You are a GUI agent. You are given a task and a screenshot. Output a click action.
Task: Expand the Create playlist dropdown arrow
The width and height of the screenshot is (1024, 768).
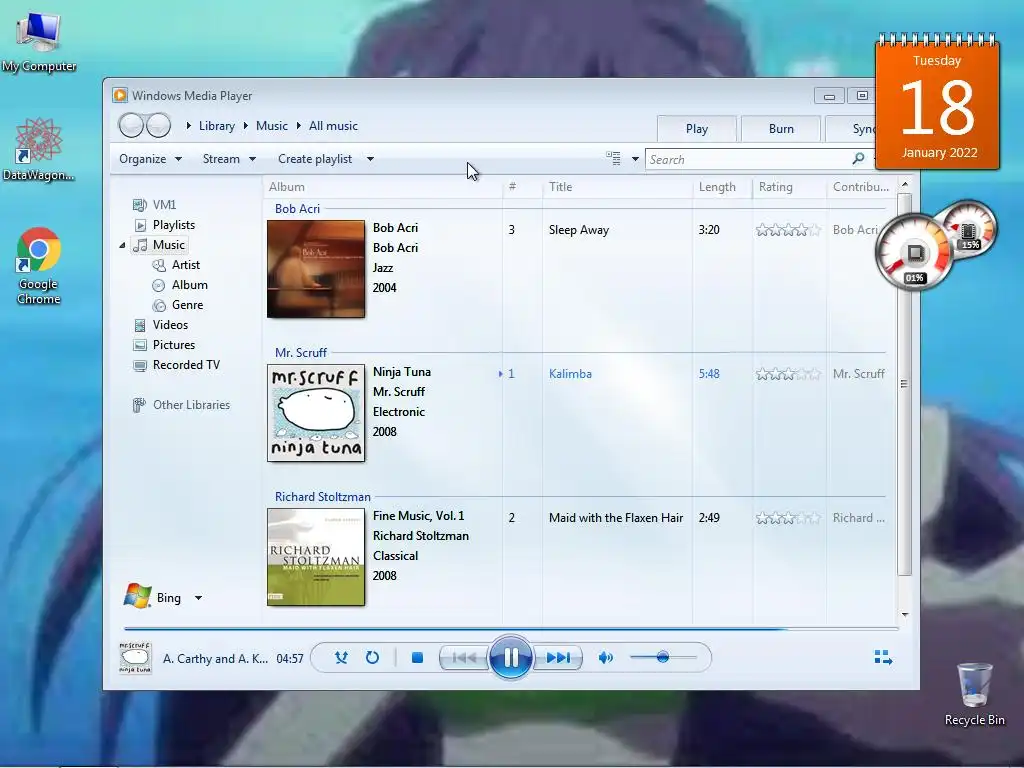pyautogui.click(x=370, y=159)
